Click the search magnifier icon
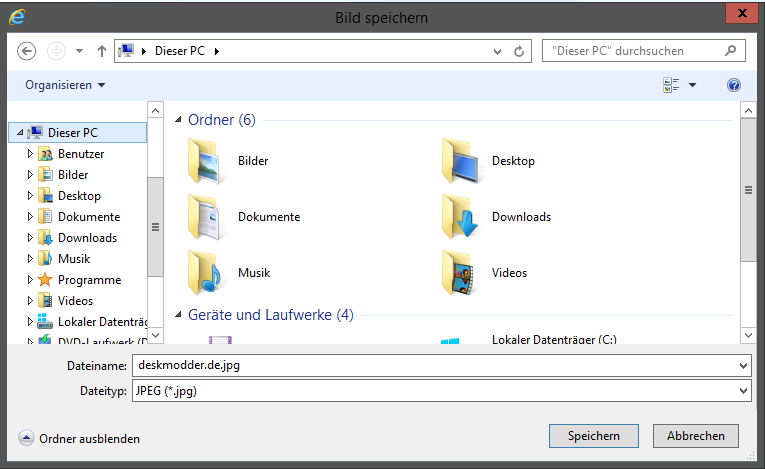 [x=730, y=51]
